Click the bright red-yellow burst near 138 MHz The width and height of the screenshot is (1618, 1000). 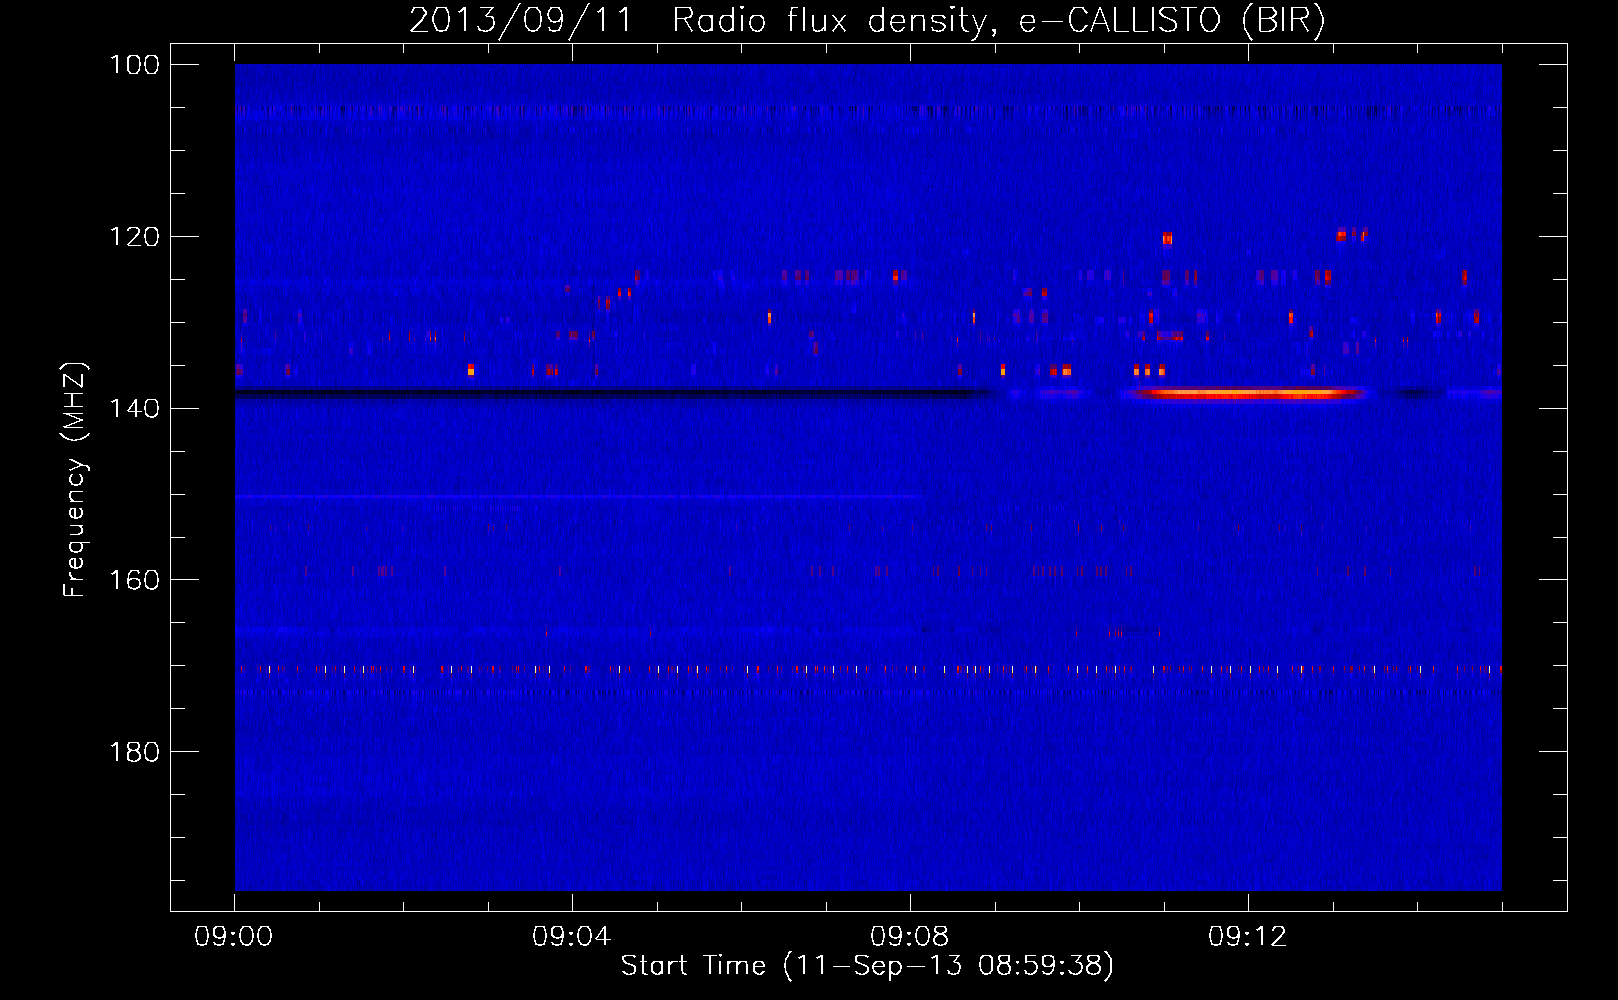coord(1250,394)
